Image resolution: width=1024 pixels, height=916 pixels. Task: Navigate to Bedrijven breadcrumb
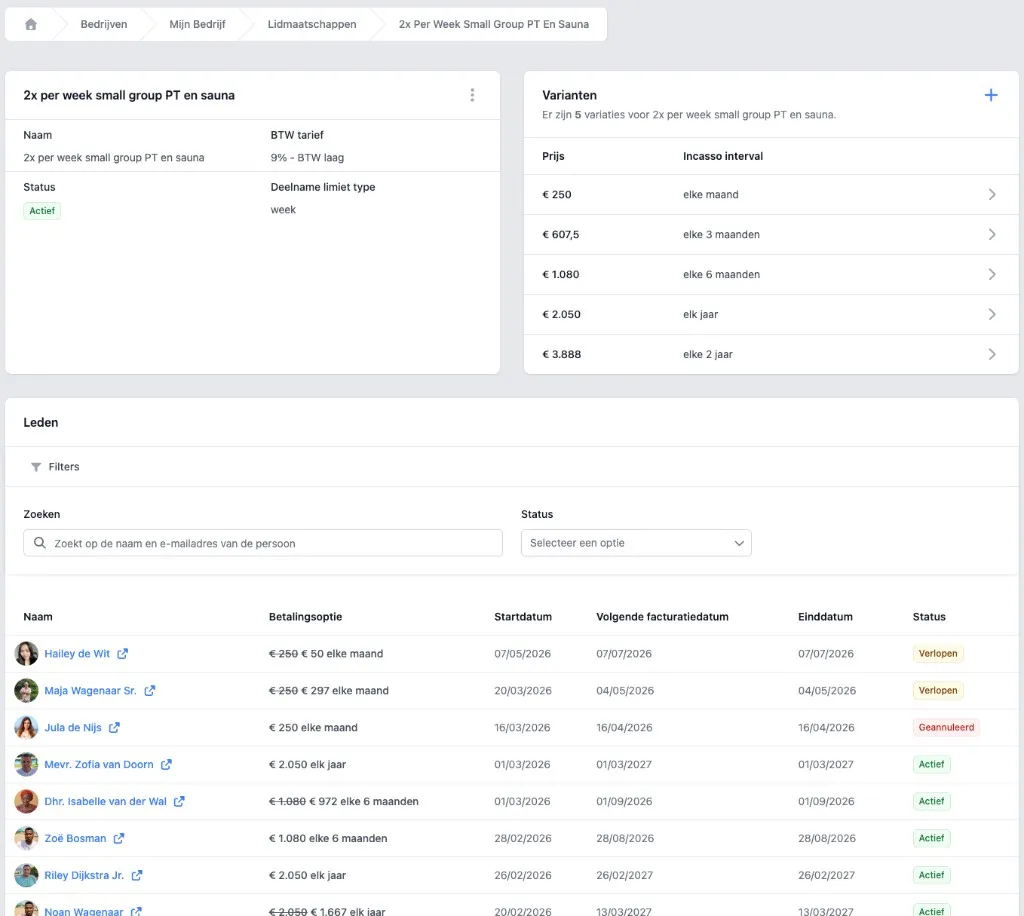[104, 24]
